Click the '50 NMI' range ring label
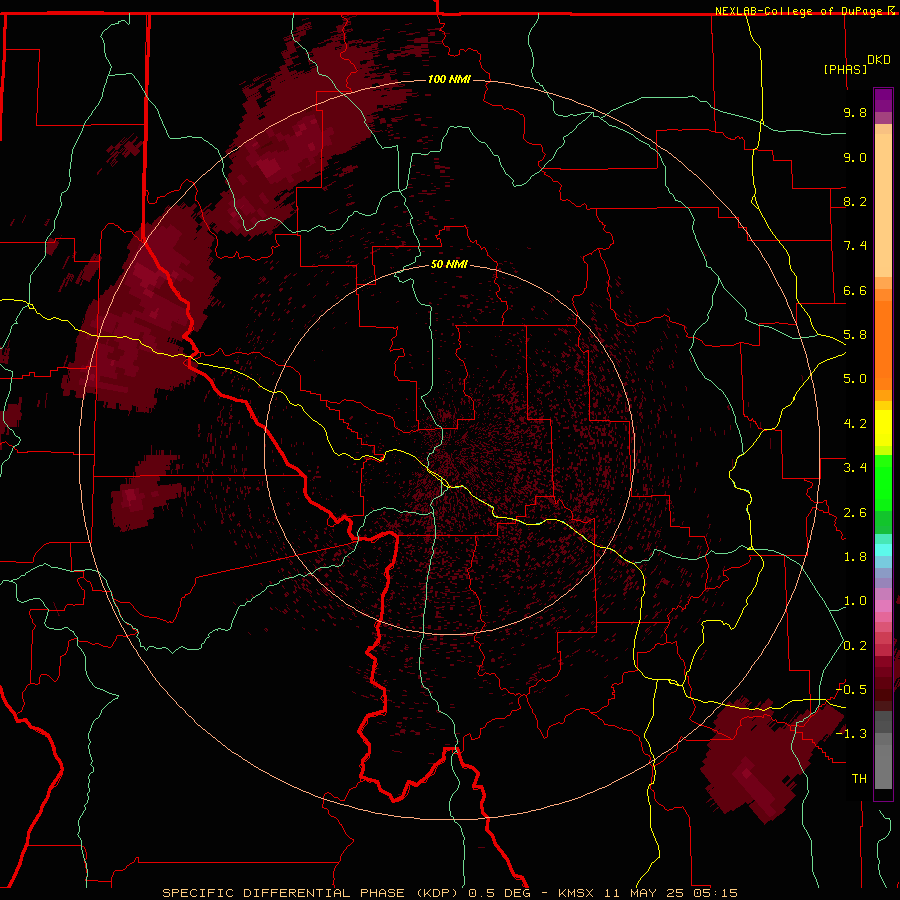 tap(449, 264)
